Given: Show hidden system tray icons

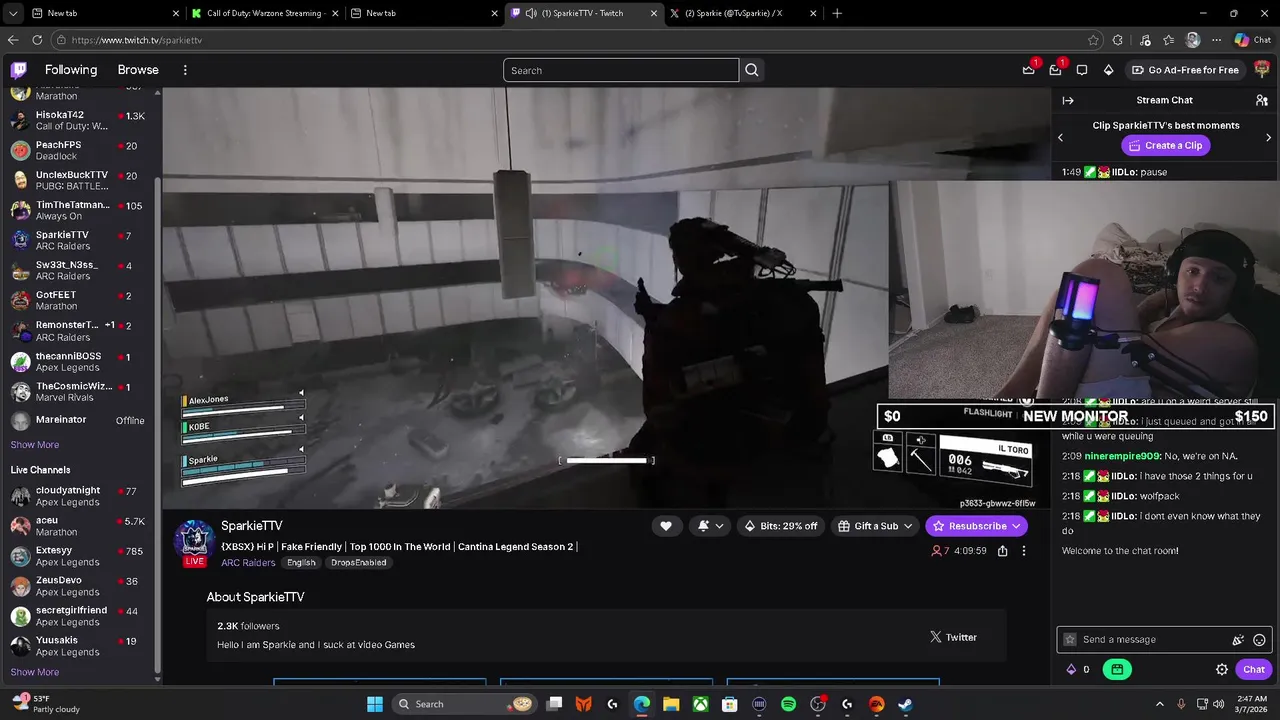Looking at the screenshot, I should click(1160, 704).
